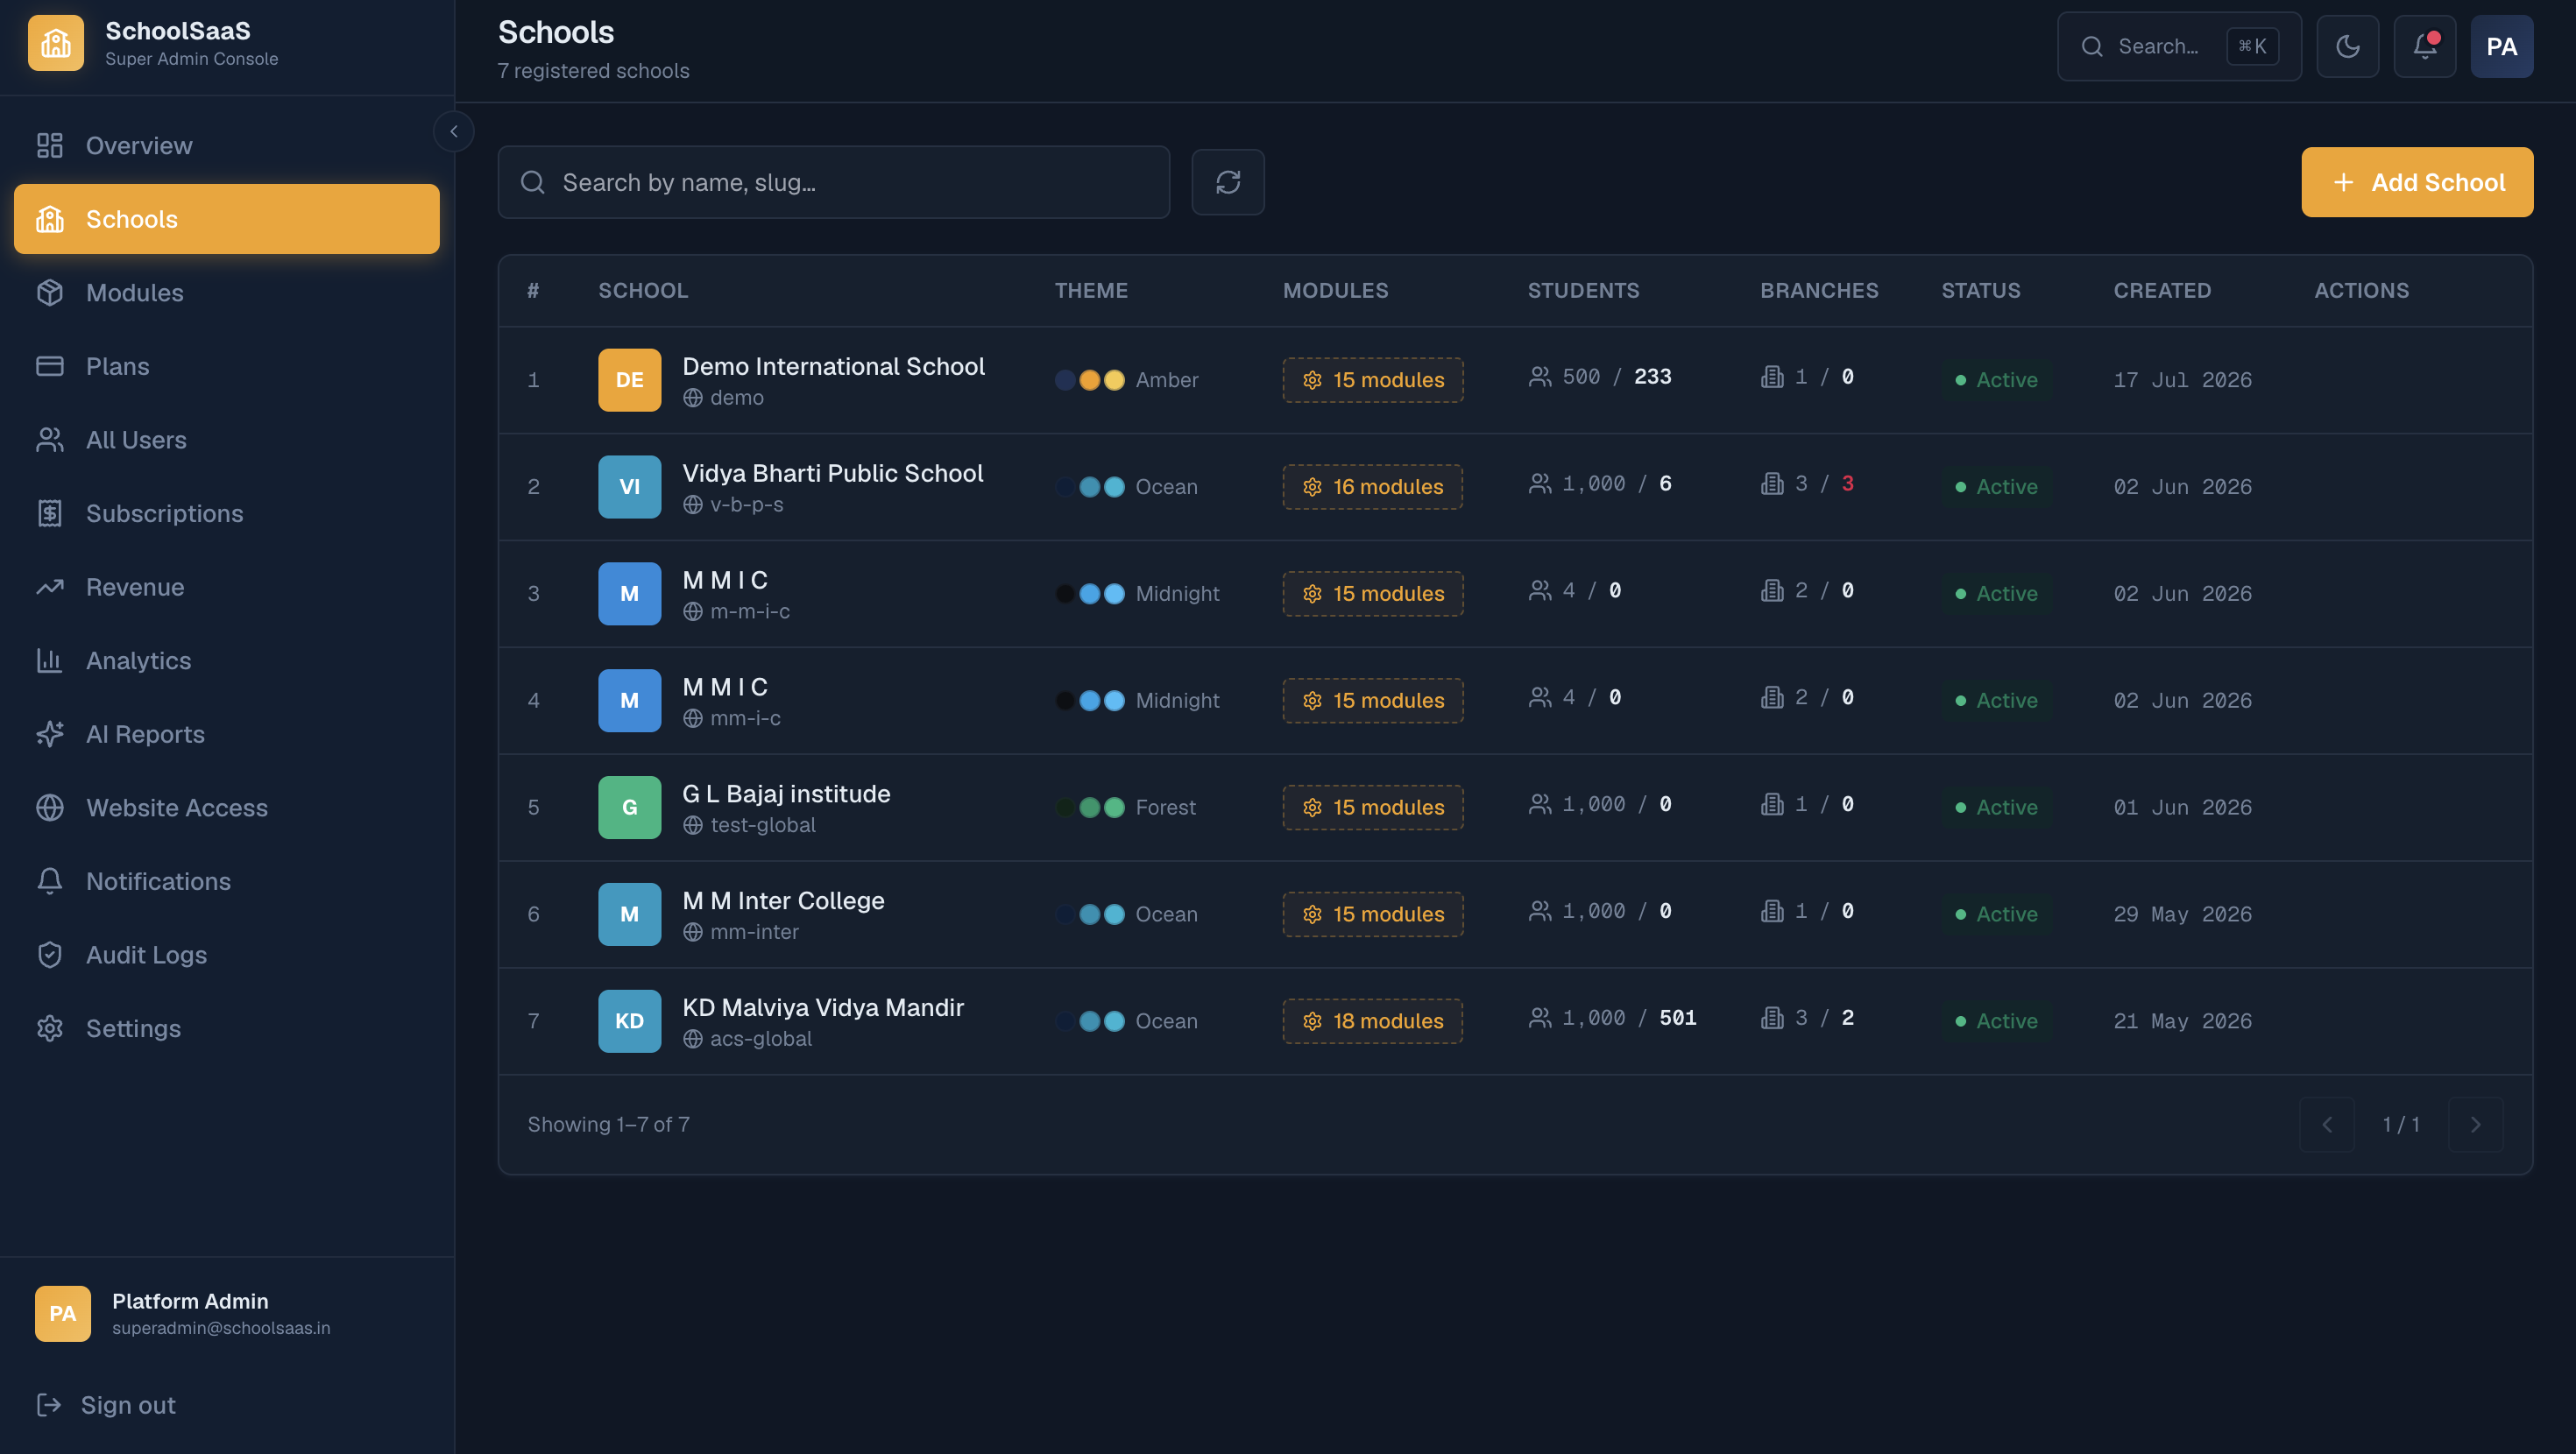Click the branches building icon in Vidya Bharti row
The image size is (2576, 1454).
1772,484
